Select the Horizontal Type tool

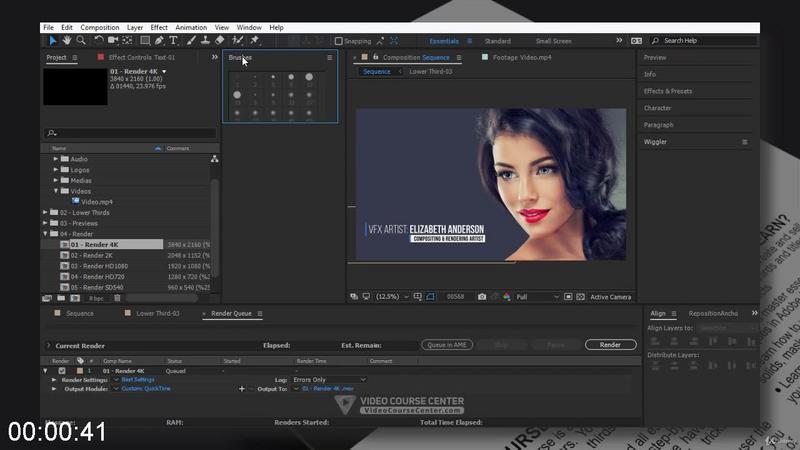tap(173, 40)
